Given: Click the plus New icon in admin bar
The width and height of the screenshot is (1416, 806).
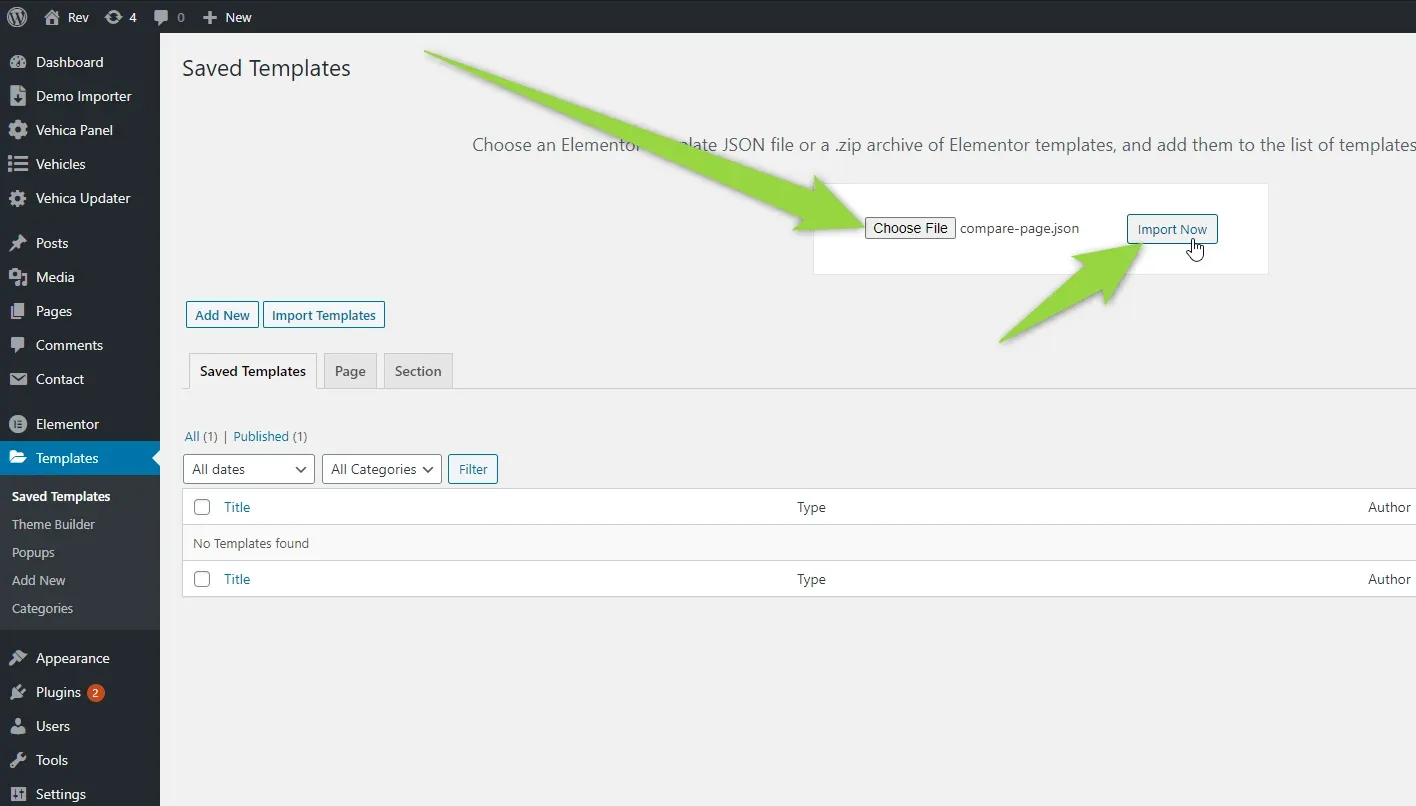Looking at the screenshot, I should (x=209, y=17).
